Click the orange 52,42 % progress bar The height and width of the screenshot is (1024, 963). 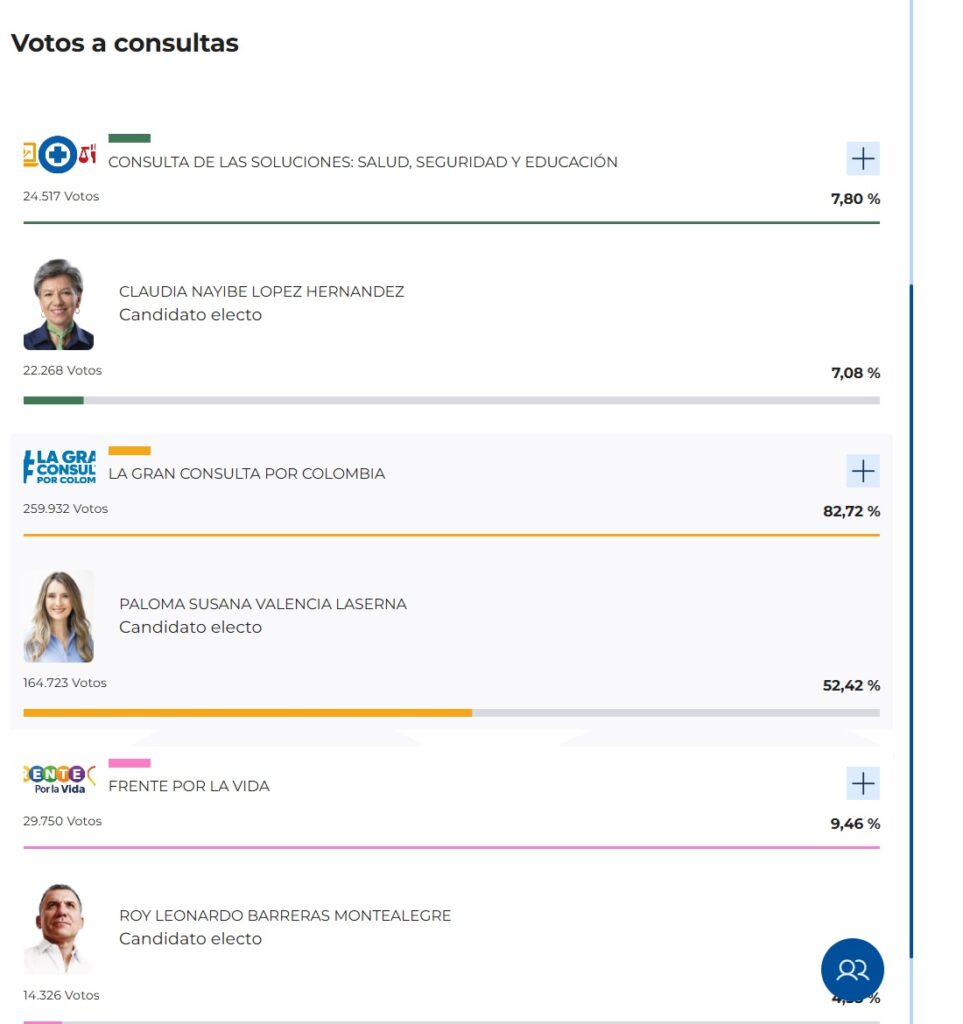coord(451,713)
